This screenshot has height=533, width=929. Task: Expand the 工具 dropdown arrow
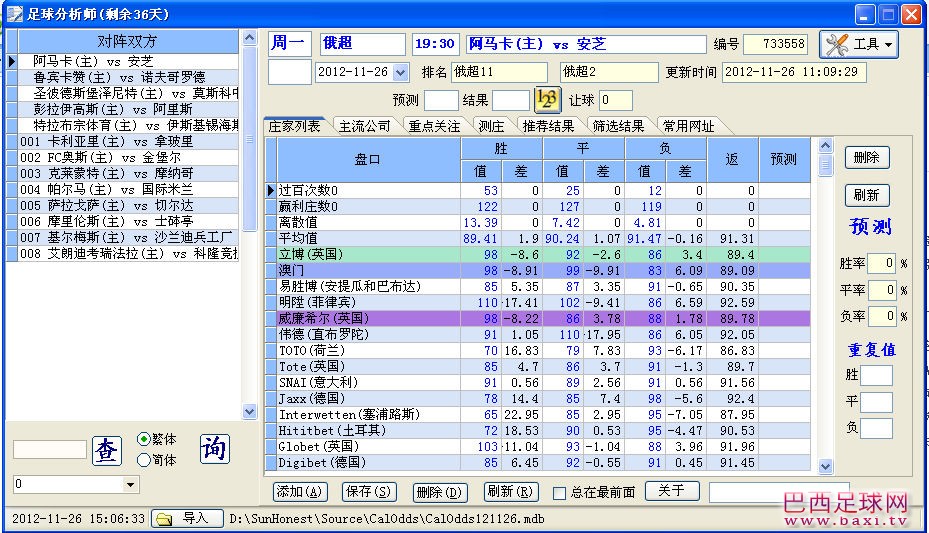(888, 45)
